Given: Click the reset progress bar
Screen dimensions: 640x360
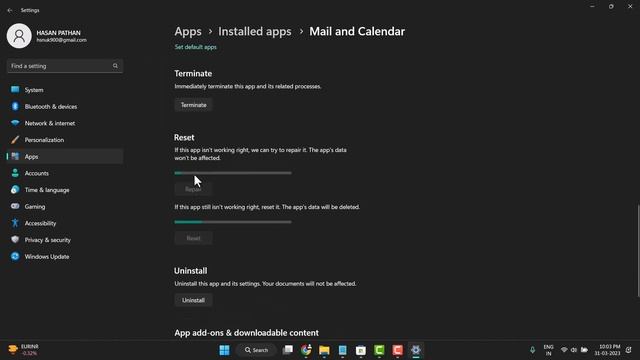Looking at the screenshot, I should pyautogui.click(x=233, y=222).
